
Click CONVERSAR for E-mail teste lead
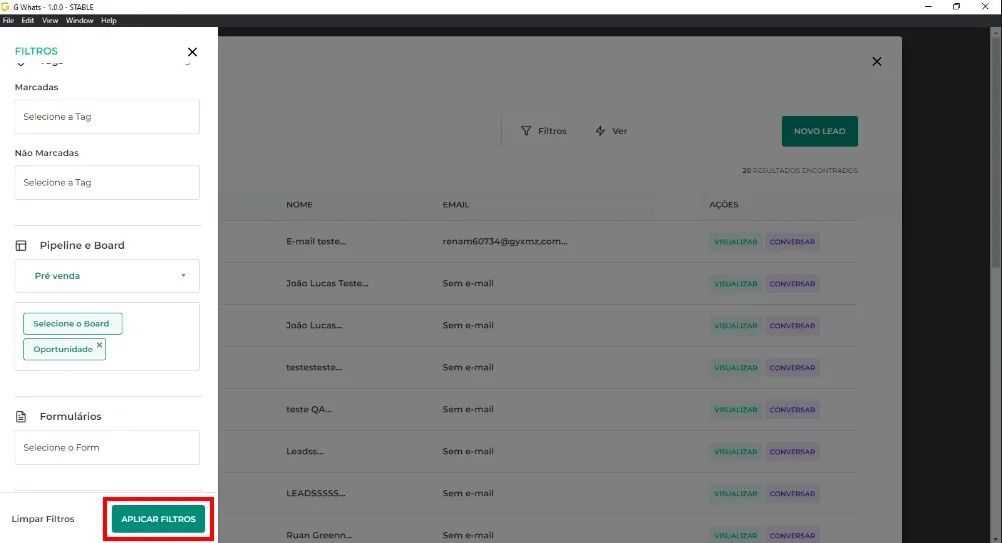(792, 242)
